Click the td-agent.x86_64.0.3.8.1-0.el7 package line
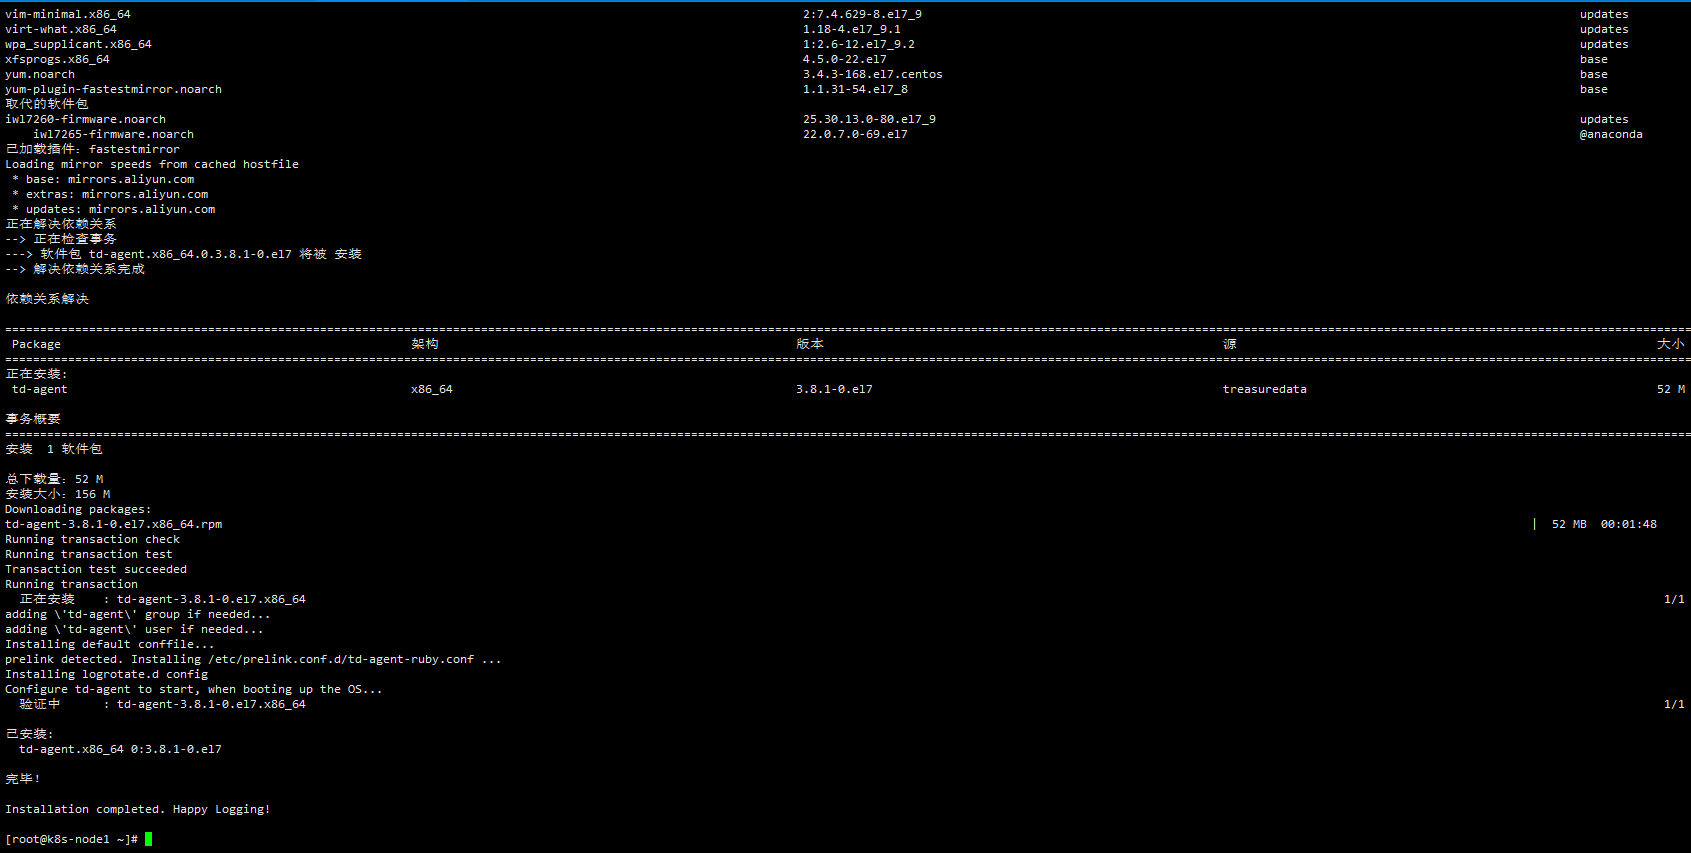Screen dimensions: 1691x853 (183, 254)
